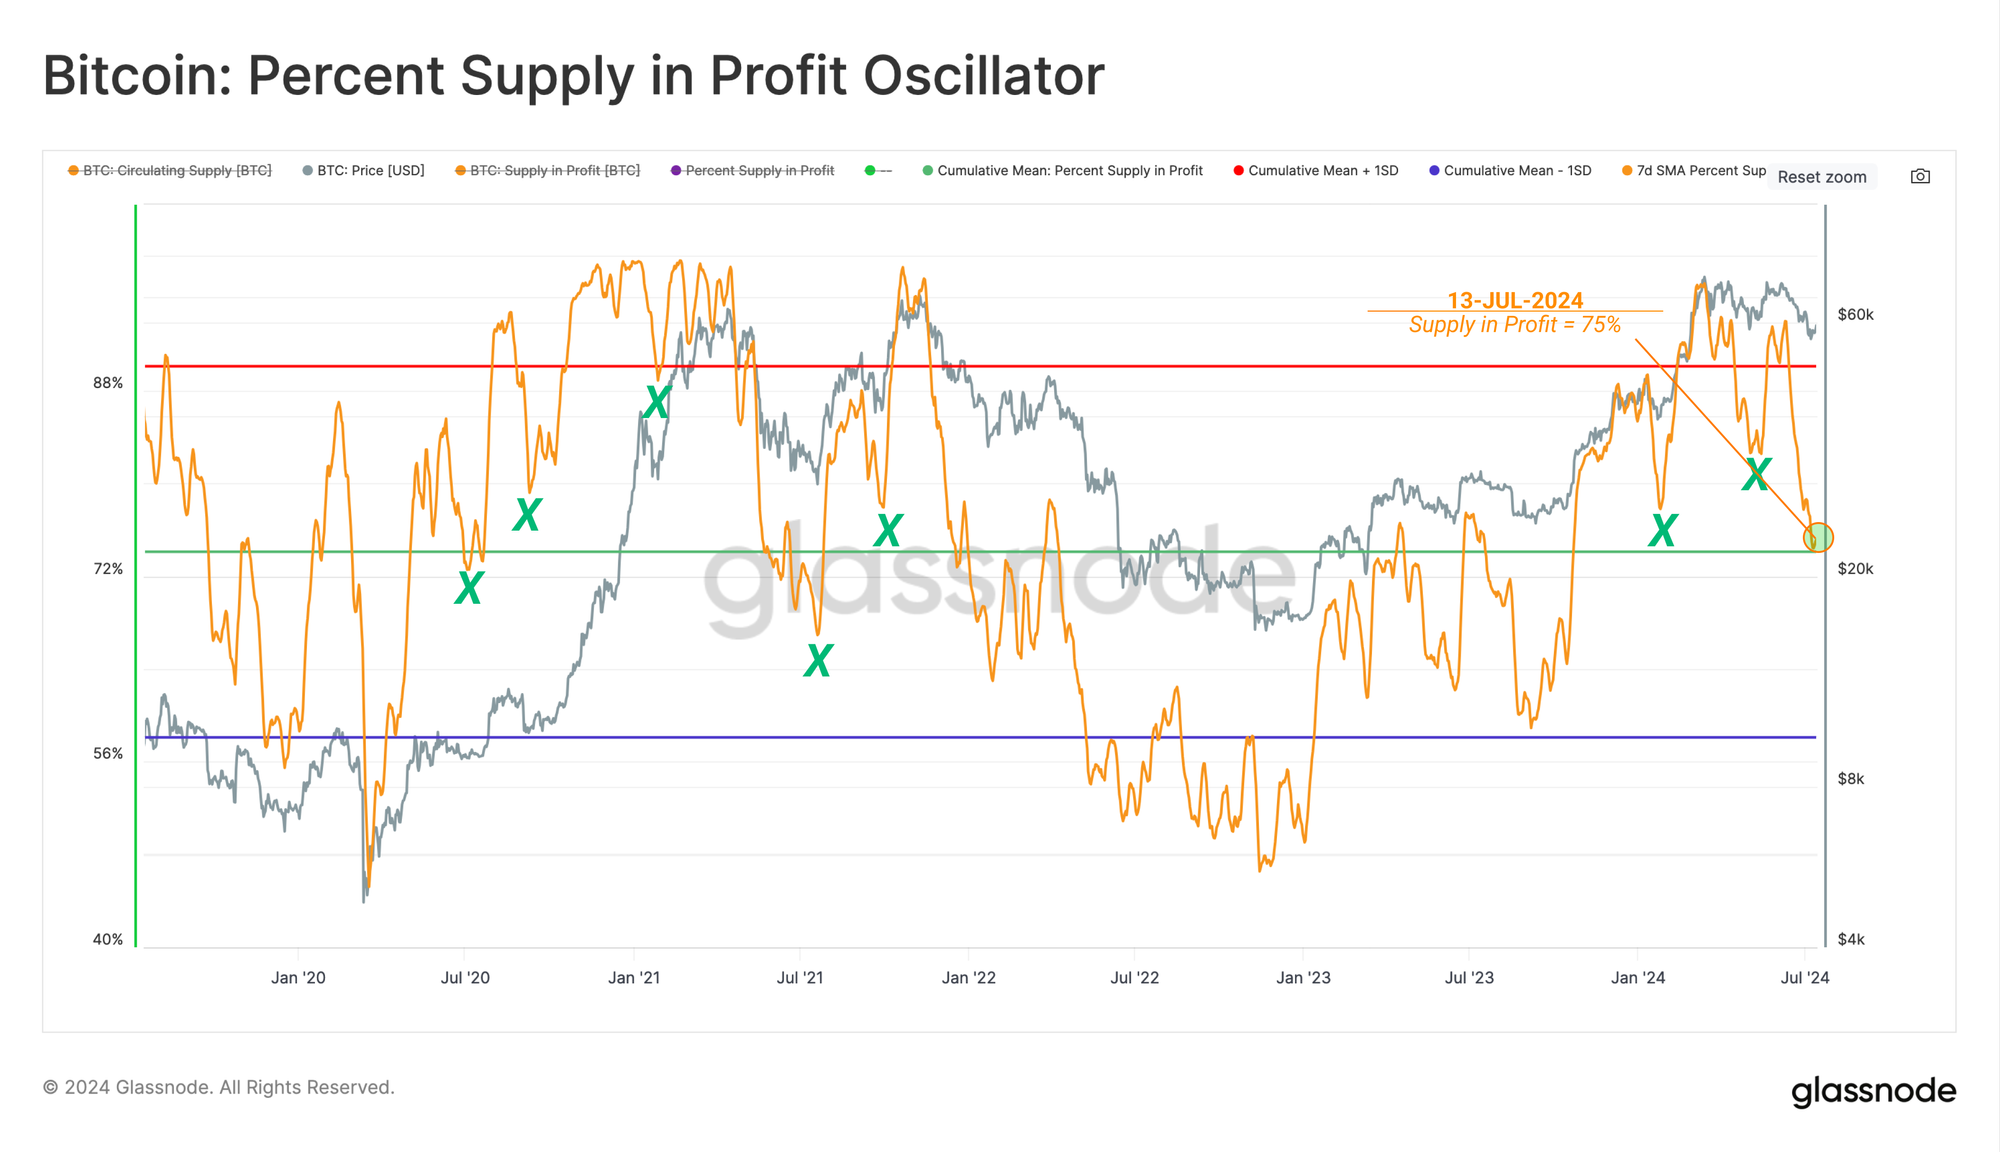Click the camera screenshot icon

pyautogui.click(x=1920, y=176)
